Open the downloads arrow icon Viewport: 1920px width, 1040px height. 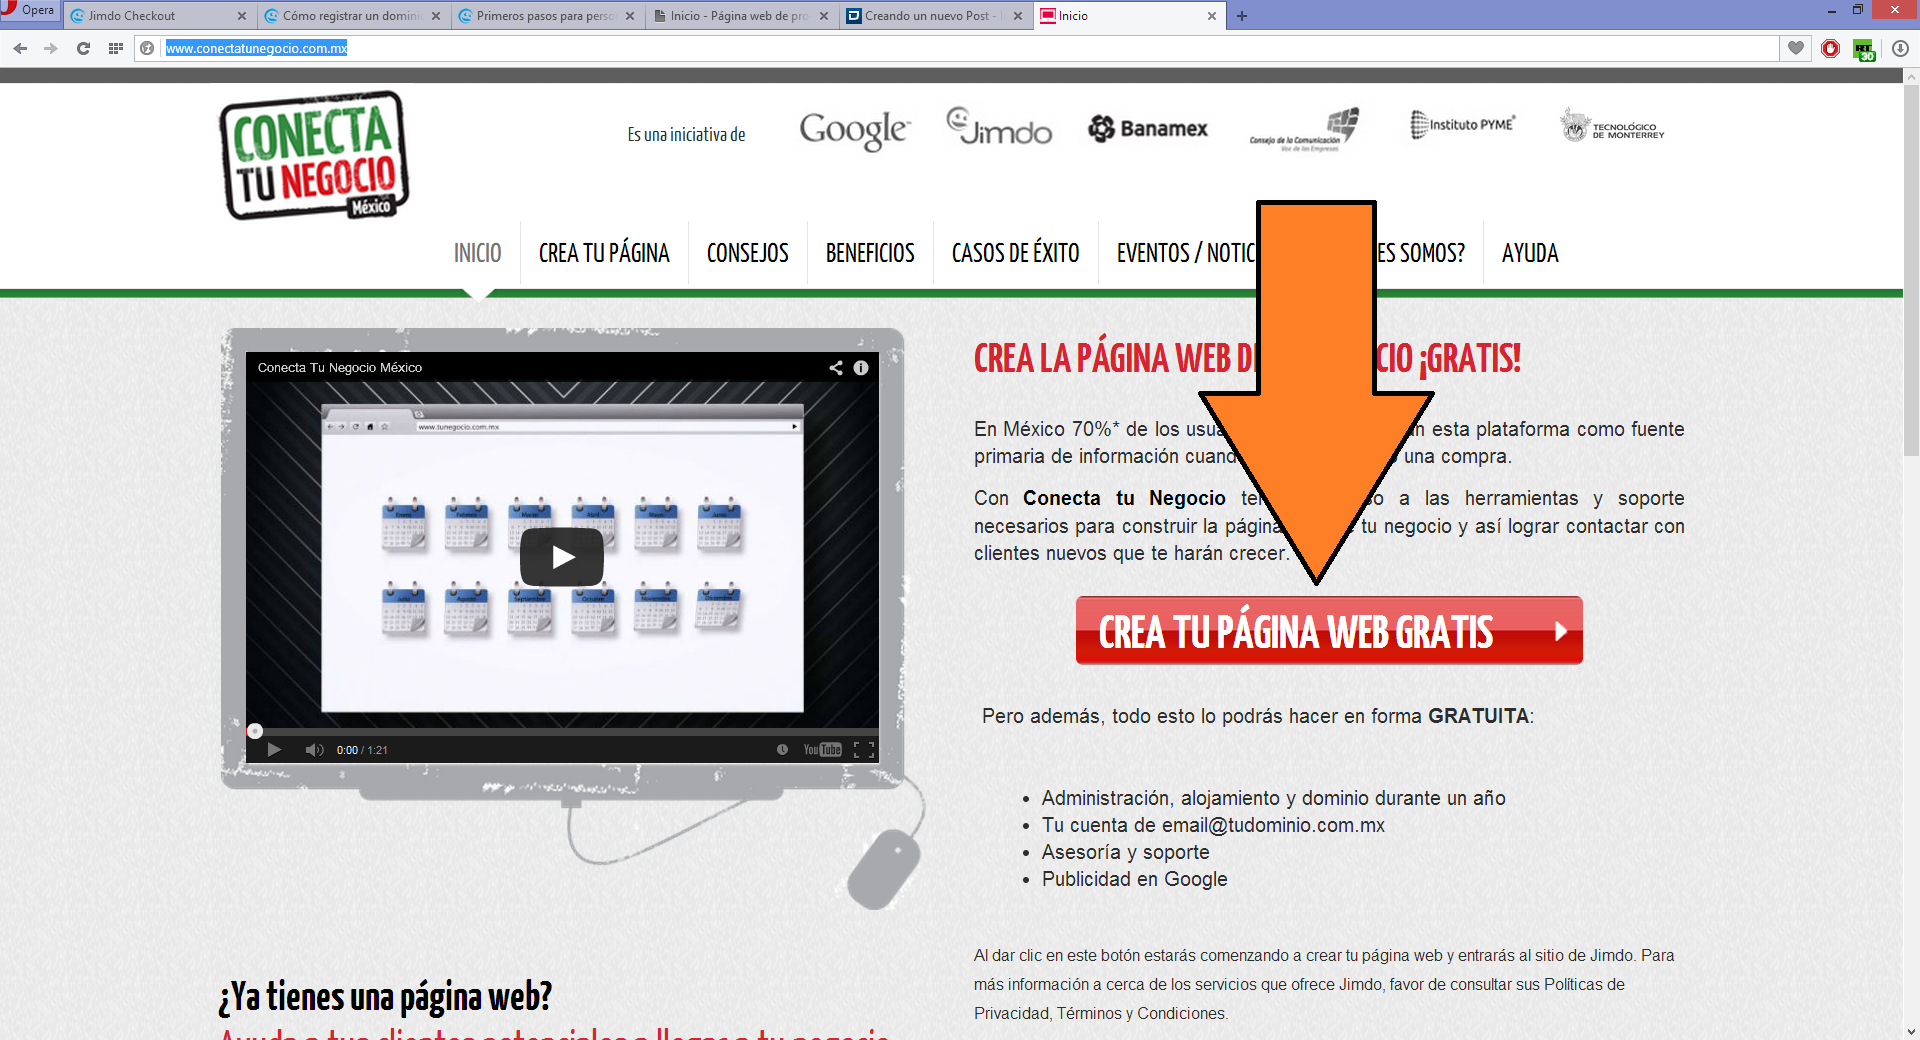point(1900,48)
